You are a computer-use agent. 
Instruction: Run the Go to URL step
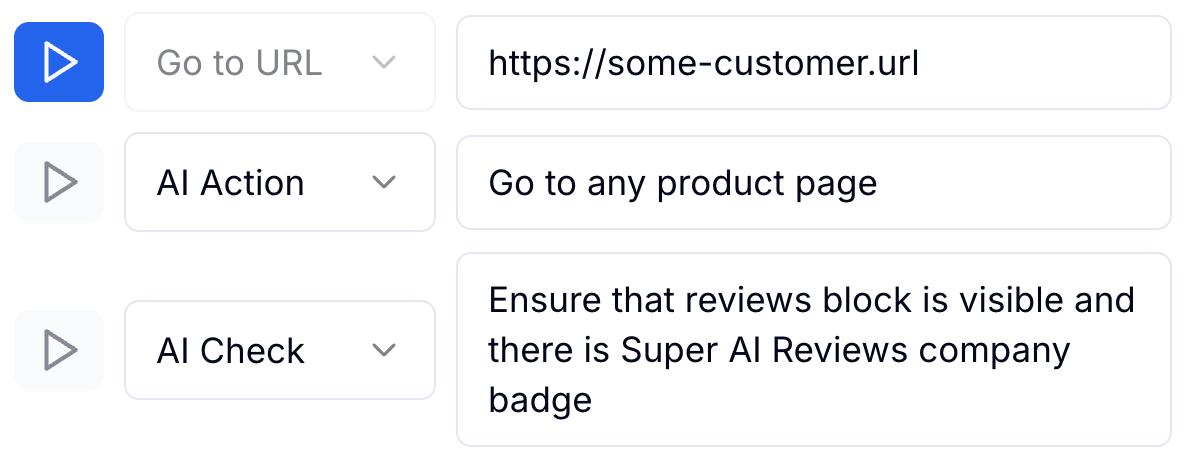(x=59, y=62)
